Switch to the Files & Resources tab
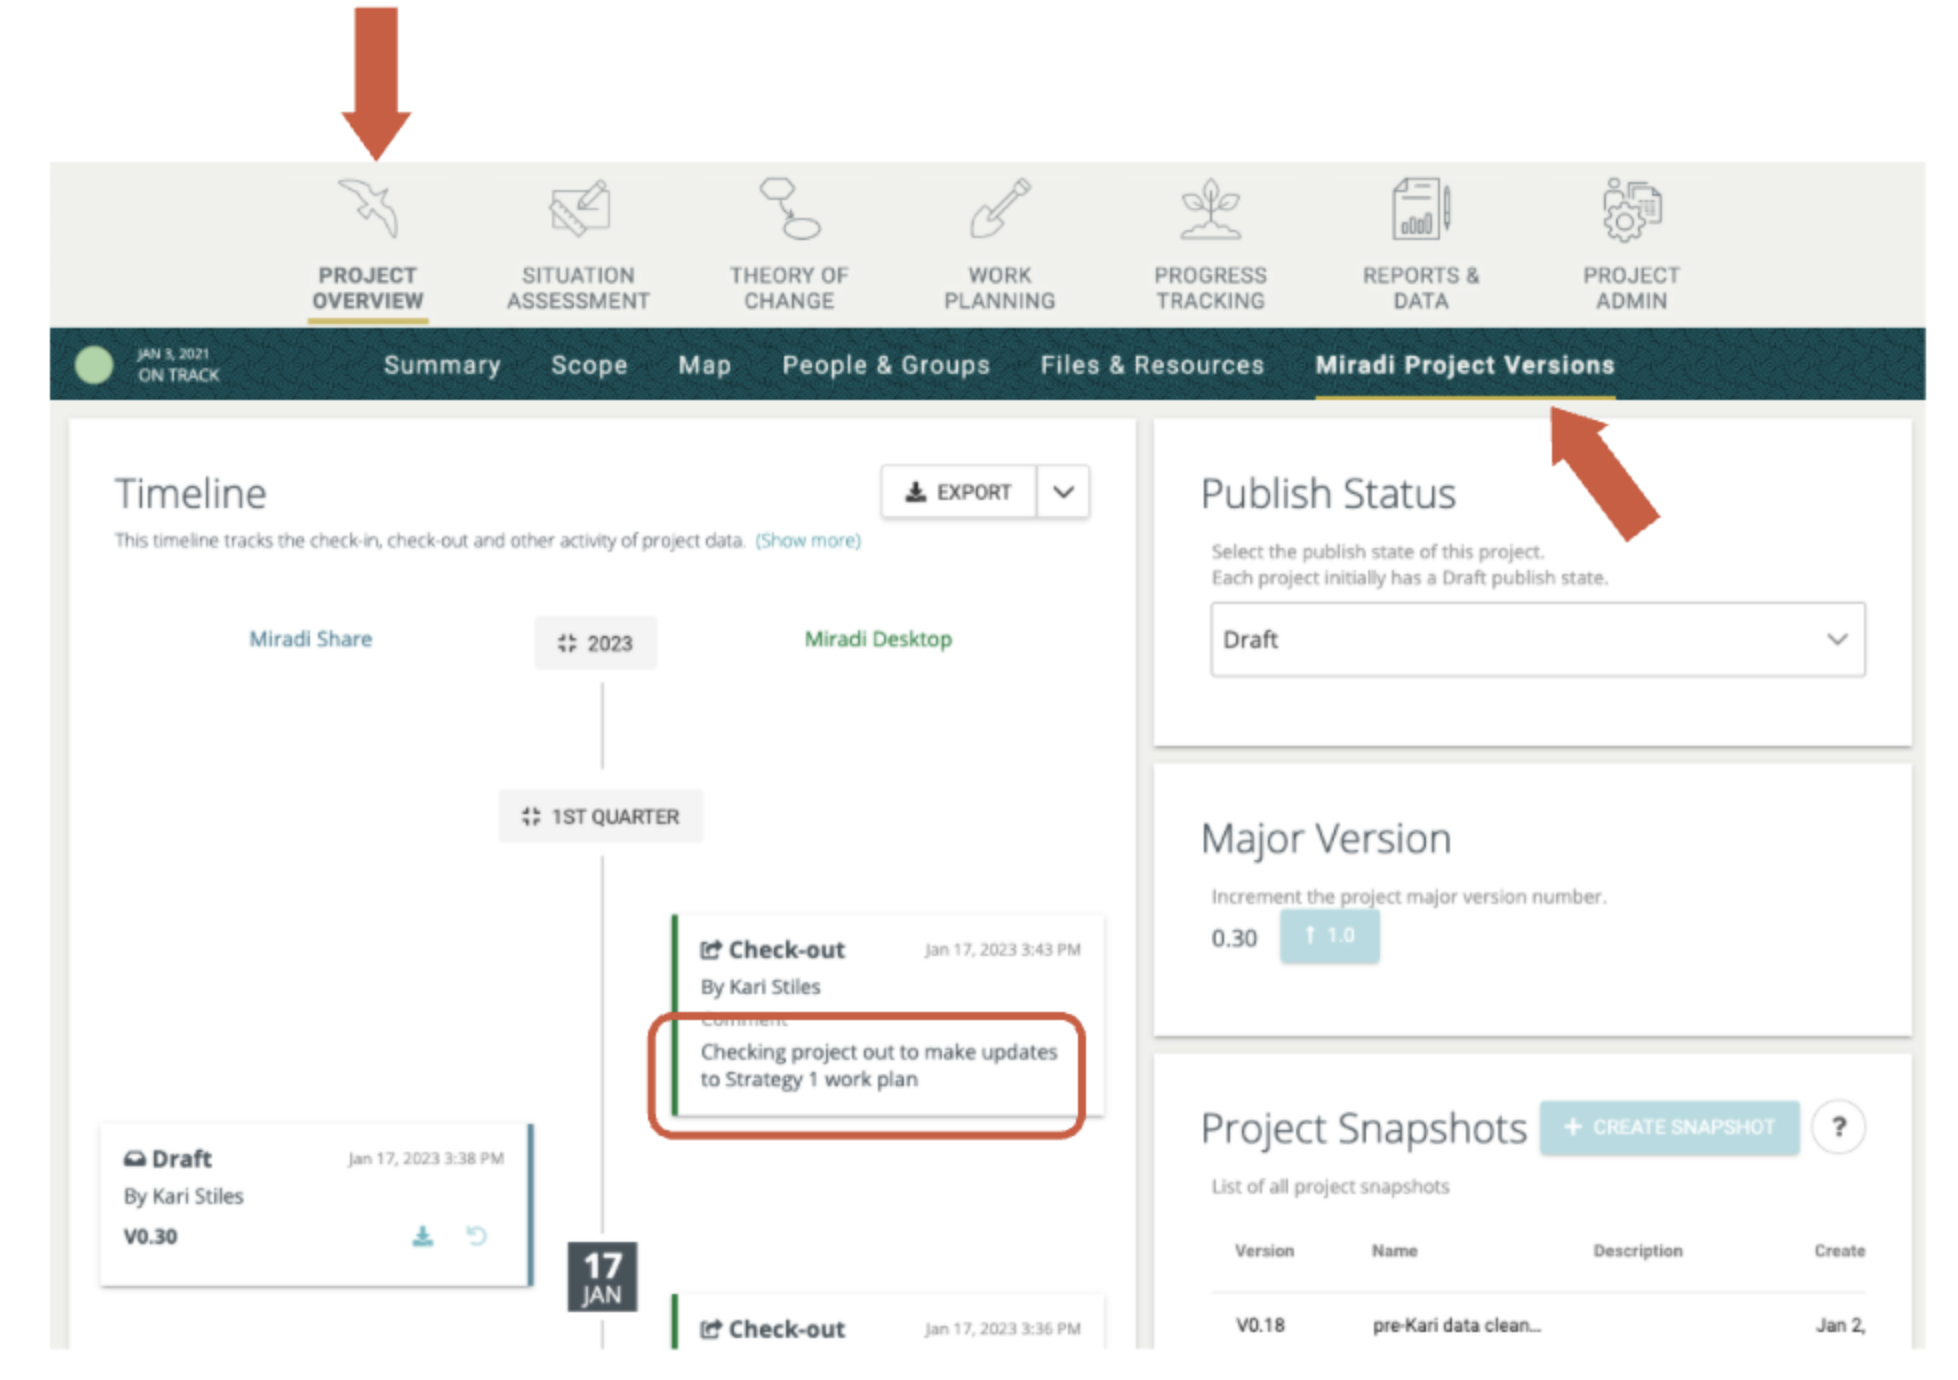The width and height of the screenshot is (1958, 1380). click(x=1152, y=365)
